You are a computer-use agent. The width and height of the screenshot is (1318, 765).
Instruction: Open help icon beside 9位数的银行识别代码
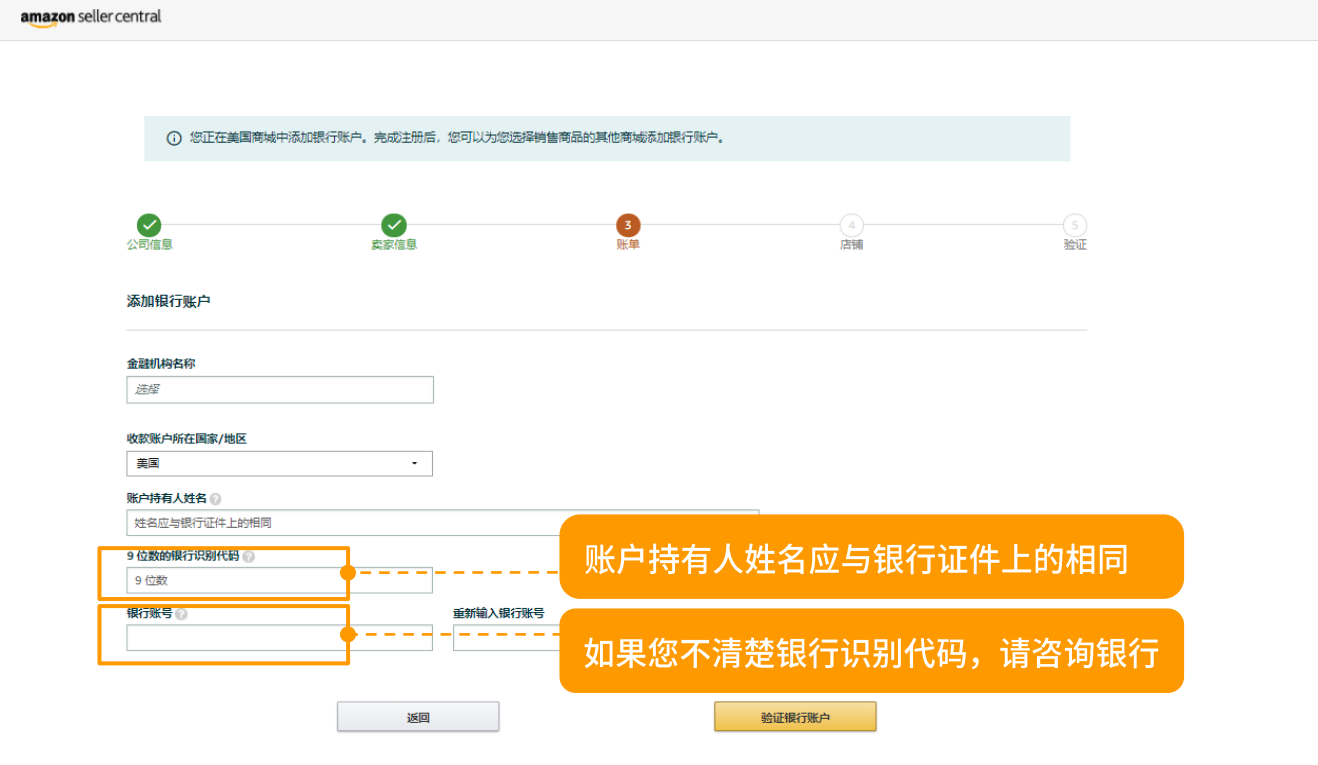click(x=248, y=556)
